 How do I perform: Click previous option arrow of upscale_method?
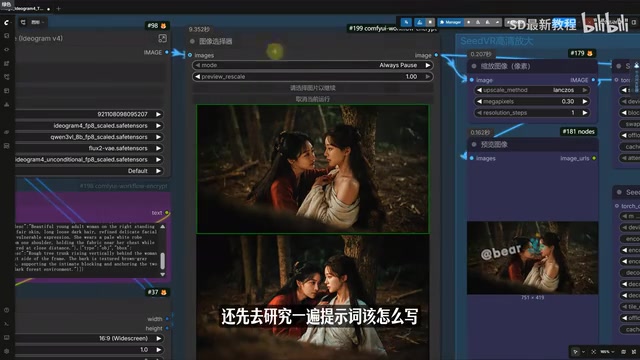click(x=479, y=90)
